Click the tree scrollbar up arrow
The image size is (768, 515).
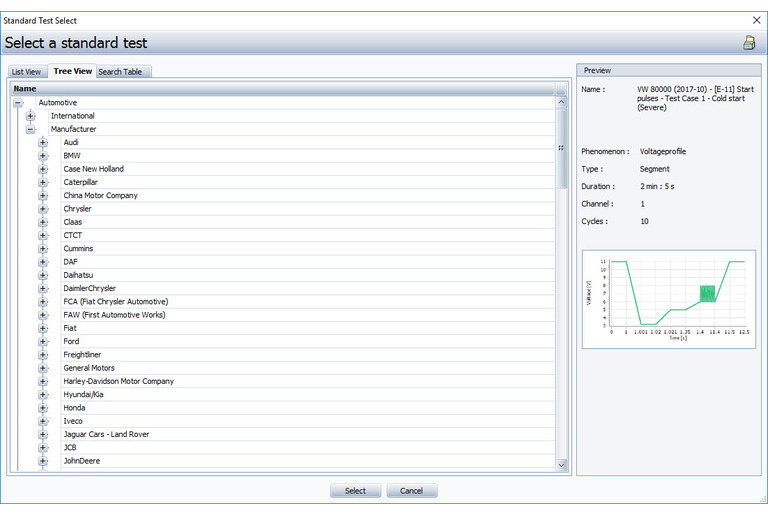pyautogui.click(x=561, y=102)
